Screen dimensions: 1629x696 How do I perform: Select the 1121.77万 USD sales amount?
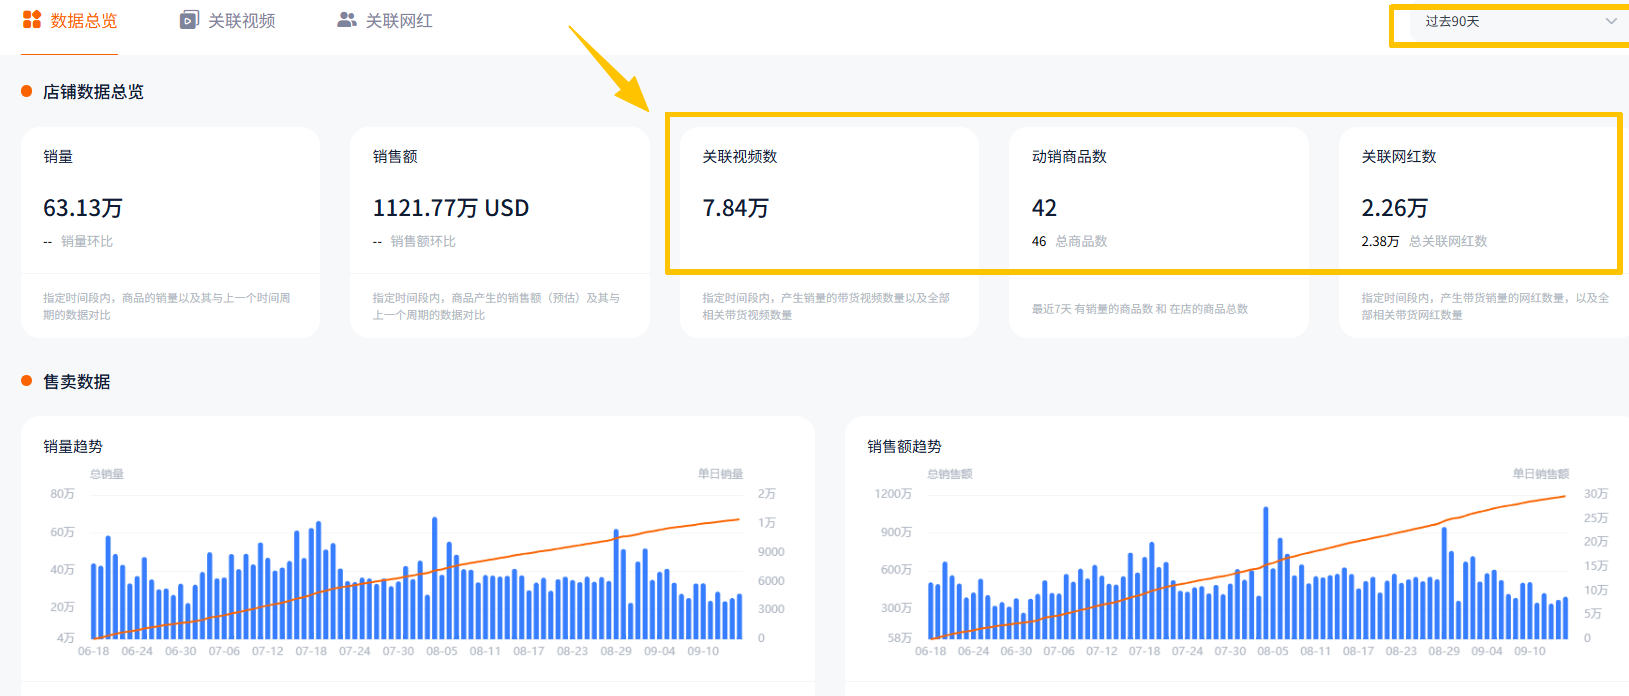(450, 208)
